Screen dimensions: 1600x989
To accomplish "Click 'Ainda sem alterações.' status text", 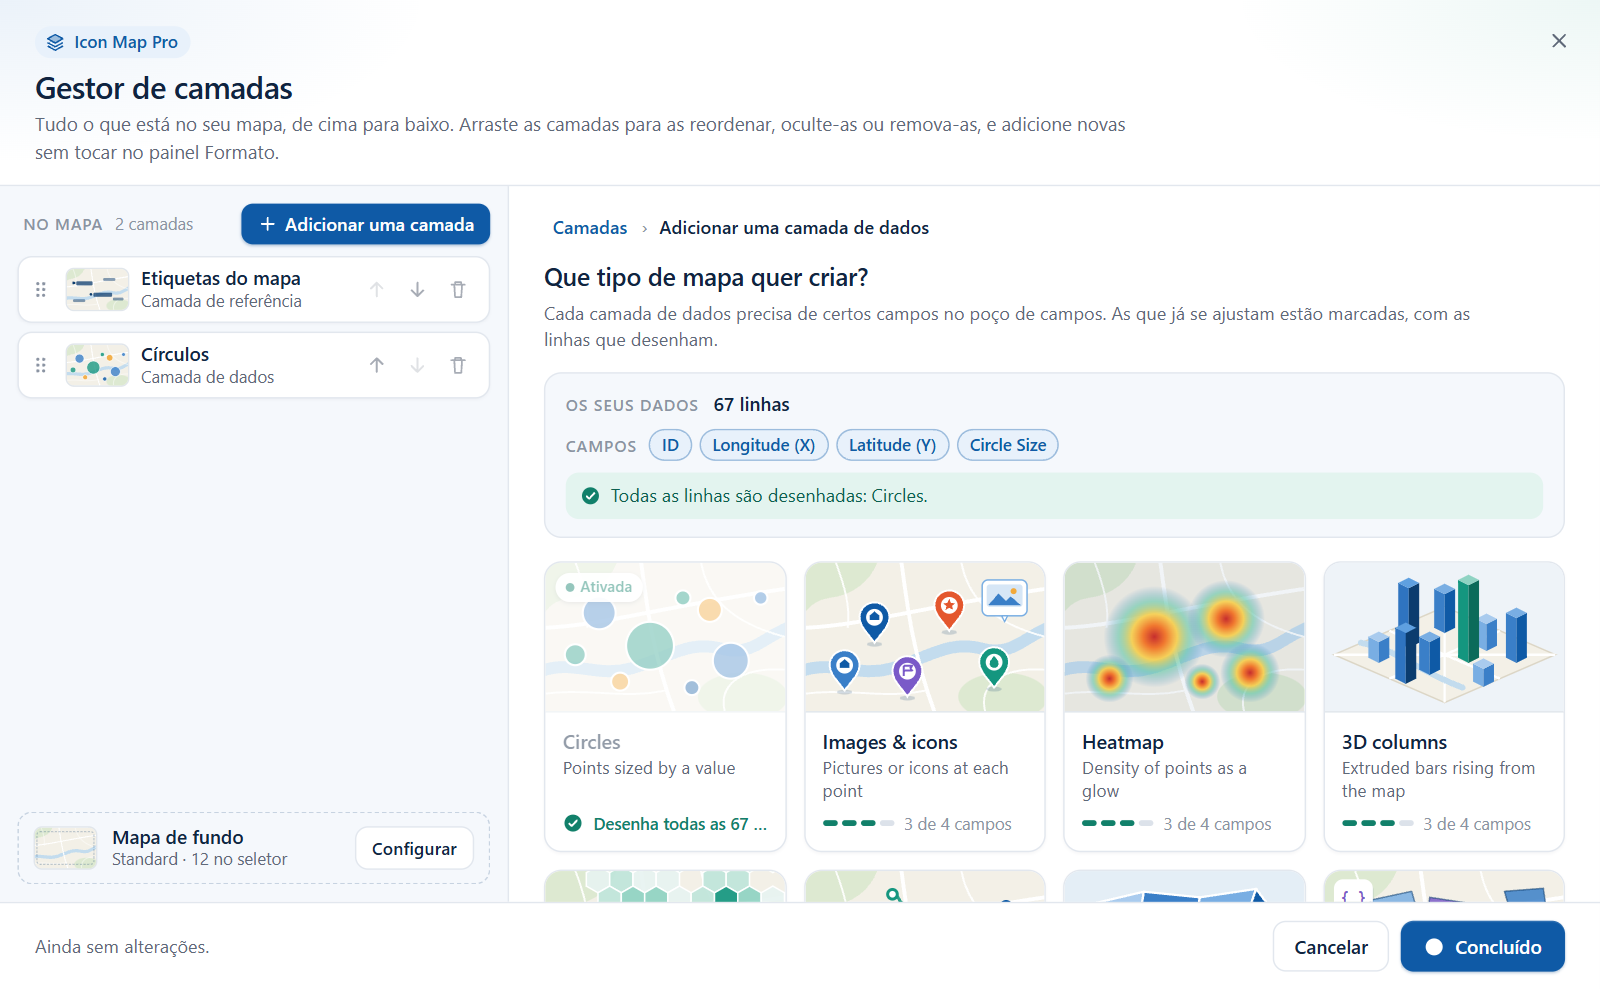I will (x=122, y=946).
